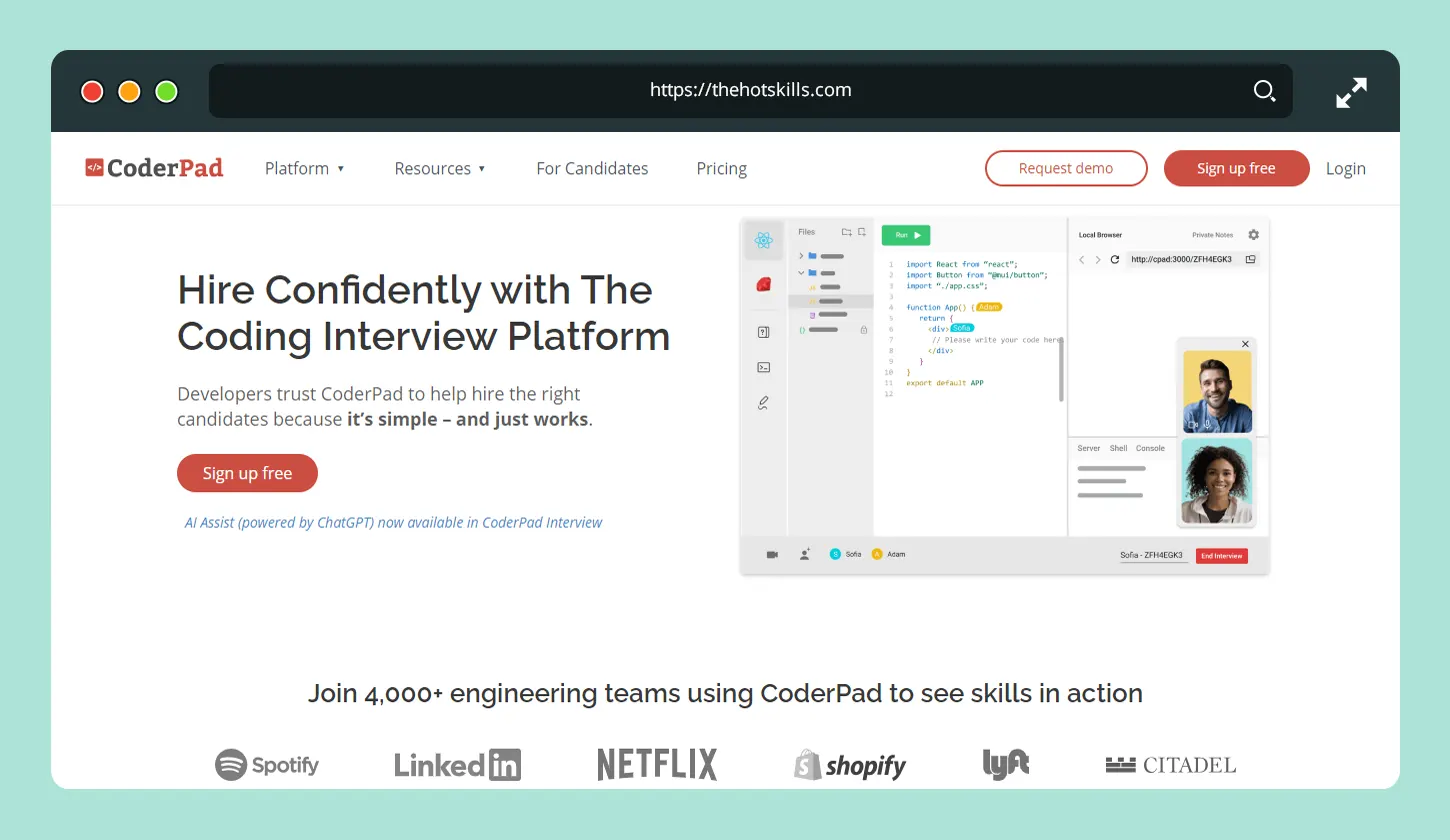
Task: Click the Local Browser back arrow
Action: point(1081,259)
